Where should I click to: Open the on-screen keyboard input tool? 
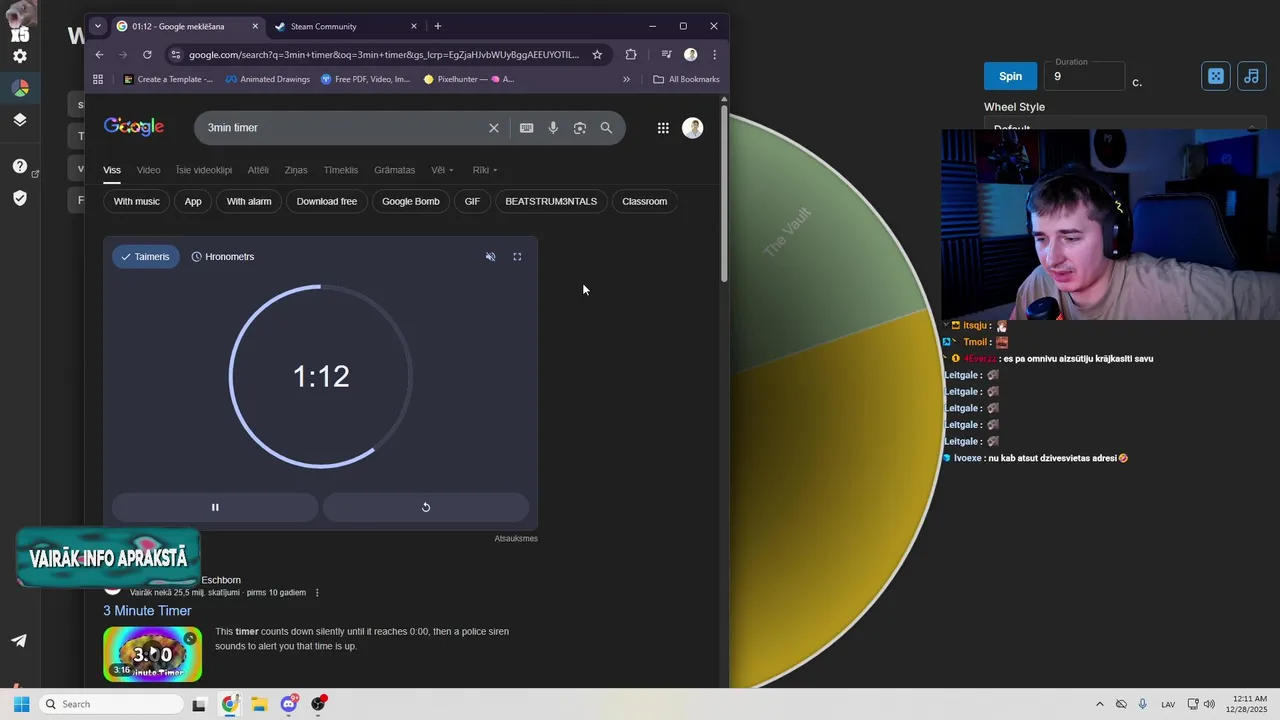click(526, 128)
